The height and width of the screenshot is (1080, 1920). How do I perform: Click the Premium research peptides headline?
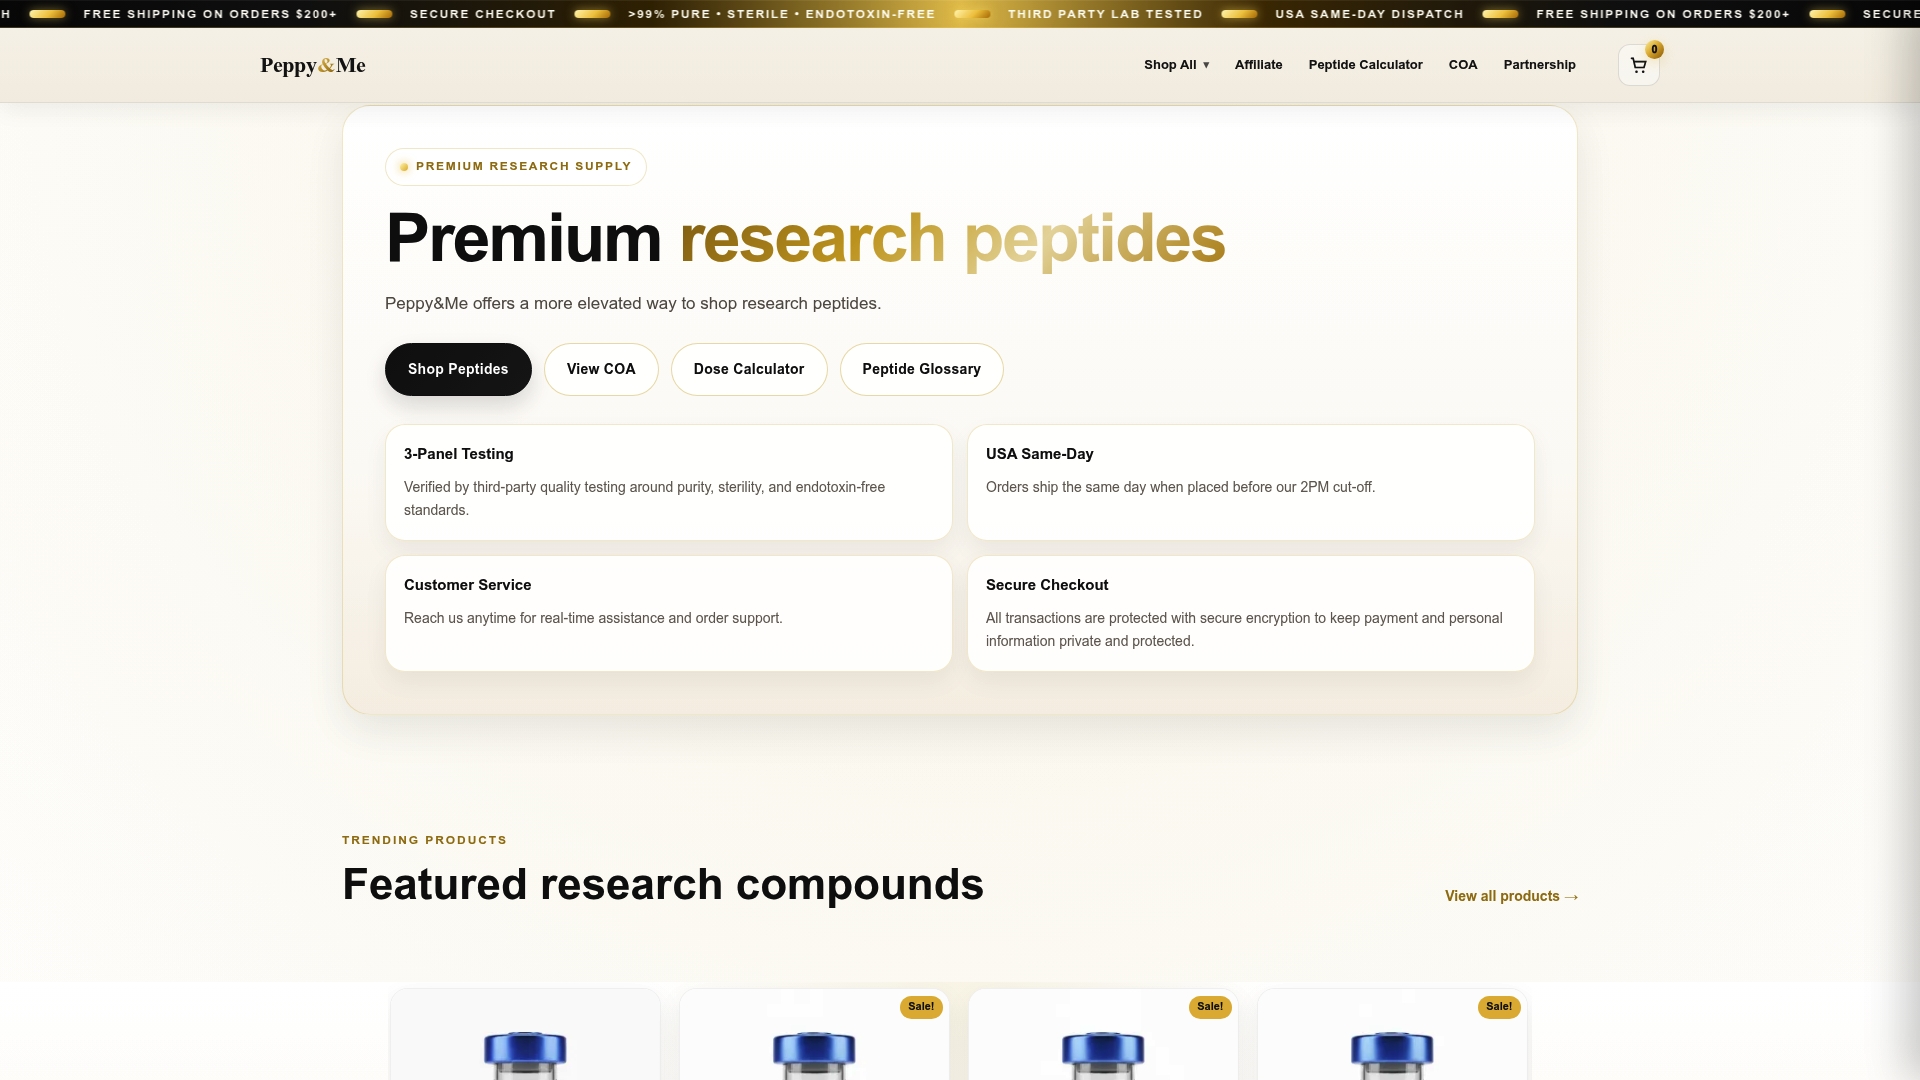(805, 239)
